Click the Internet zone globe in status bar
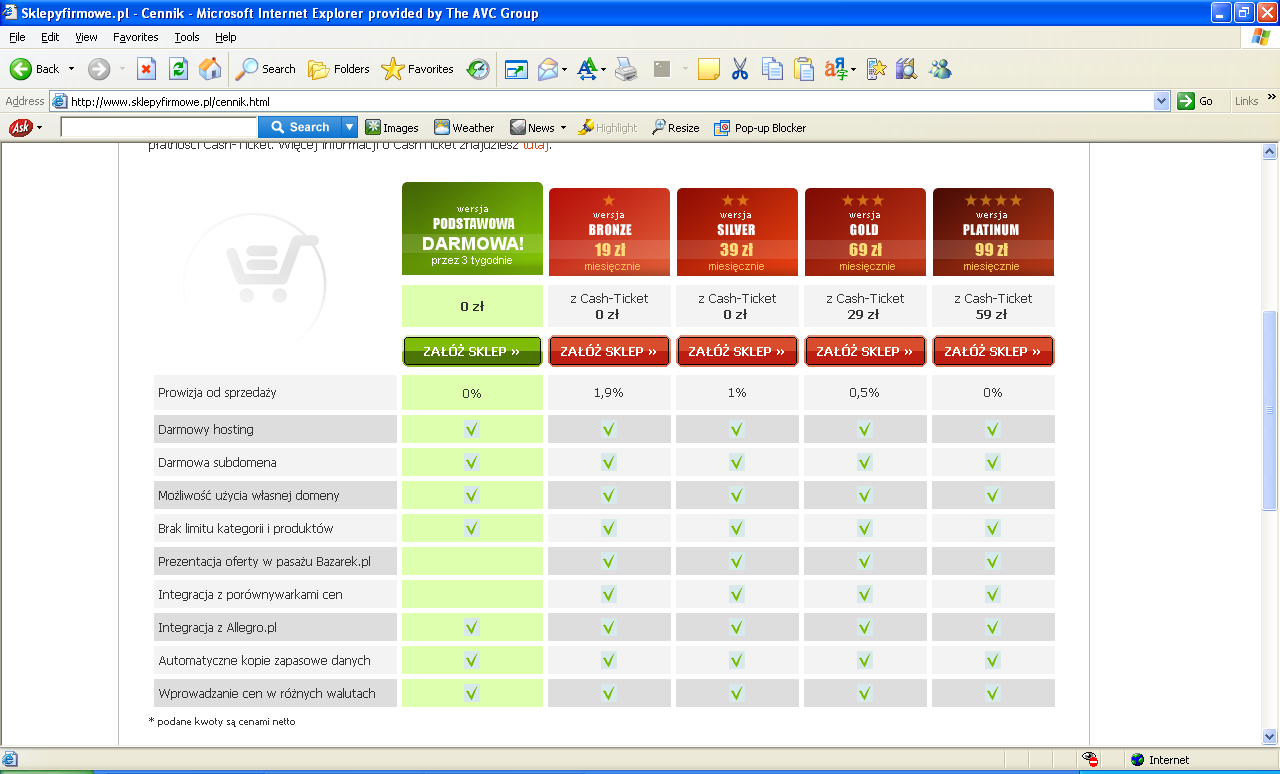 [1137, 760]
